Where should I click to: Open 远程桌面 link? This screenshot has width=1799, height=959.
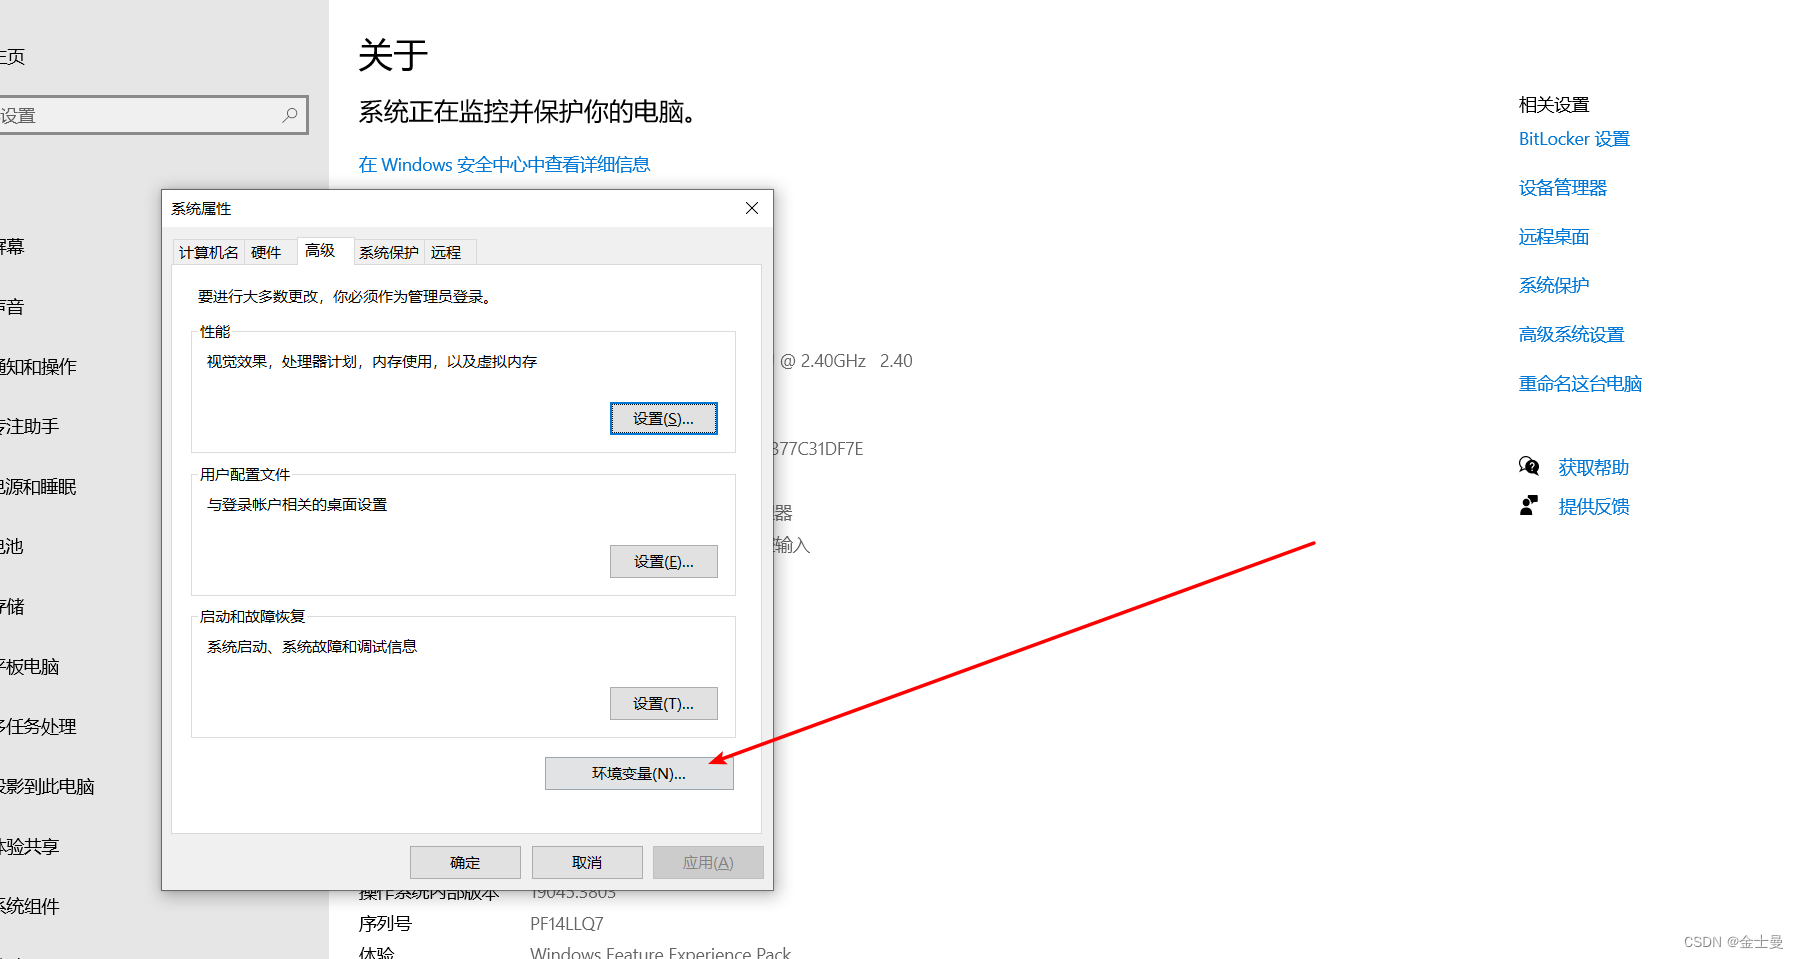[1554, 237]
